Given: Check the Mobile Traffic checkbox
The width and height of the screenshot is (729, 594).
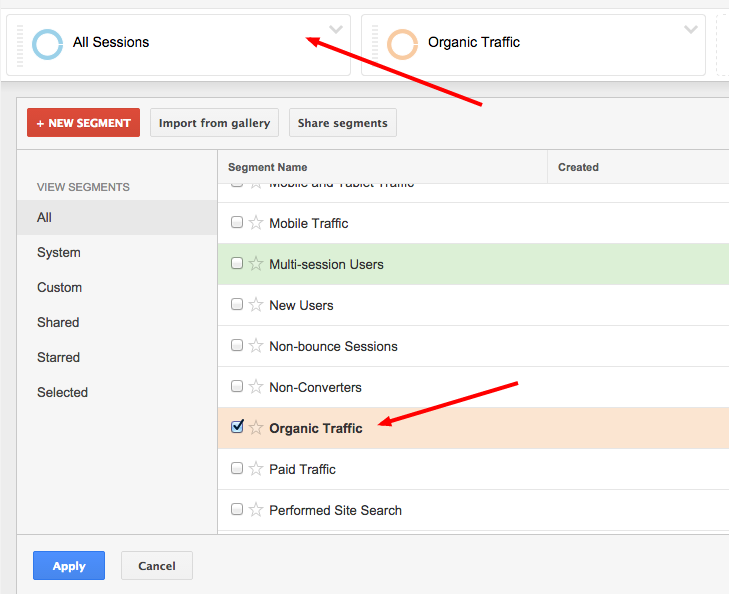Looking at the screenshot, I should click(x=237, y=222).
